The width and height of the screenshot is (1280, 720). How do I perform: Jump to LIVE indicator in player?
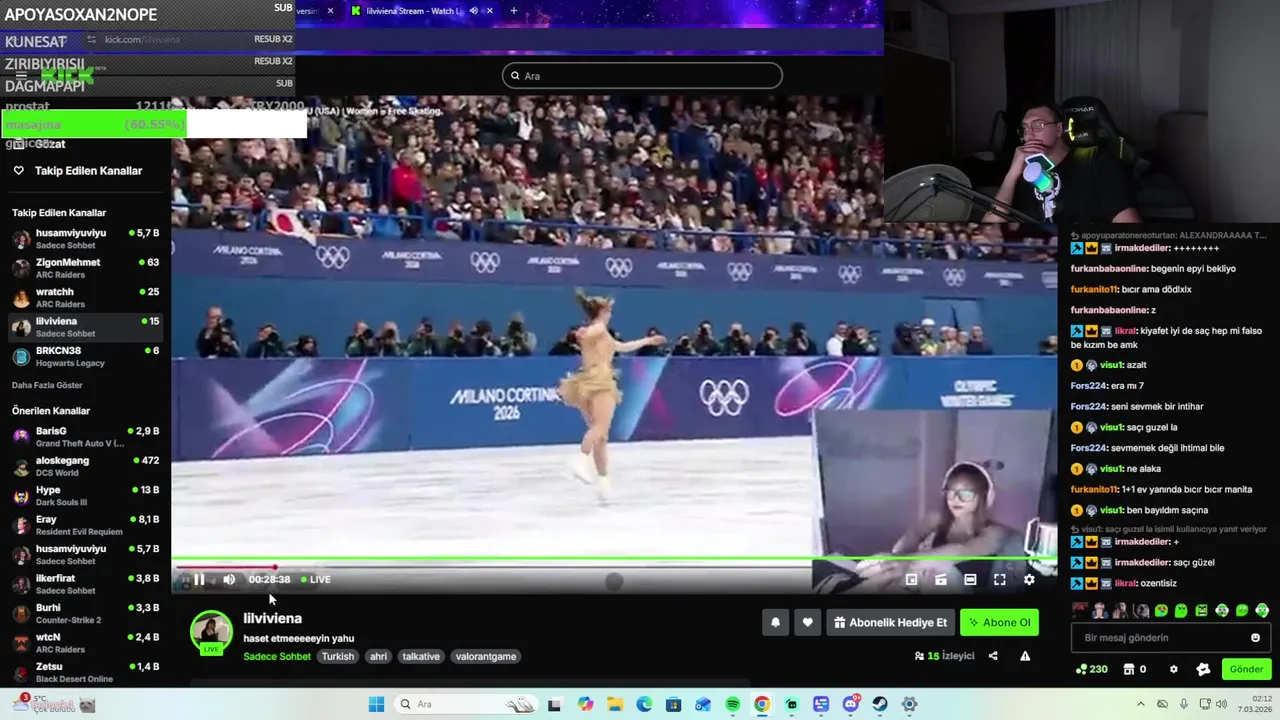click(316, 579)
